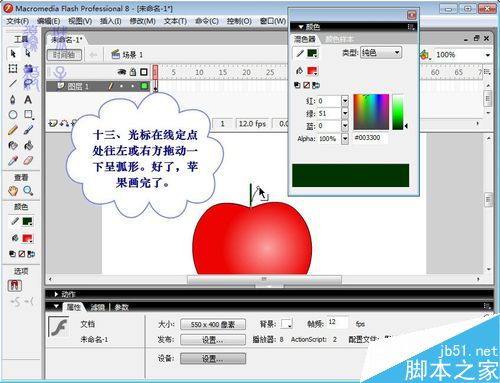Open the 修改(M) menu
The width and height of the screenshot is (500, 383).
tap(142, 21)
